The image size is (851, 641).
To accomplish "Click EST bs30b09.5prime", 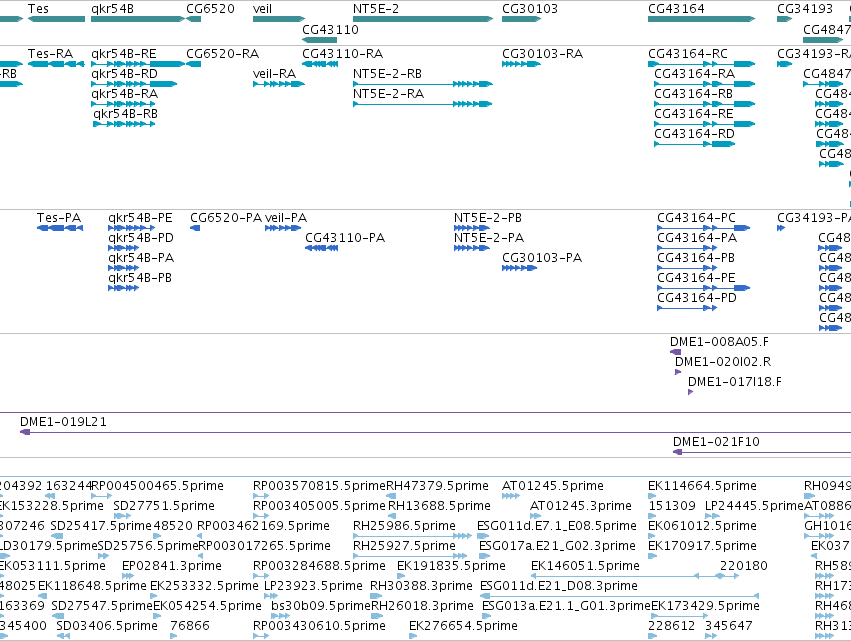I will [281, 617].
